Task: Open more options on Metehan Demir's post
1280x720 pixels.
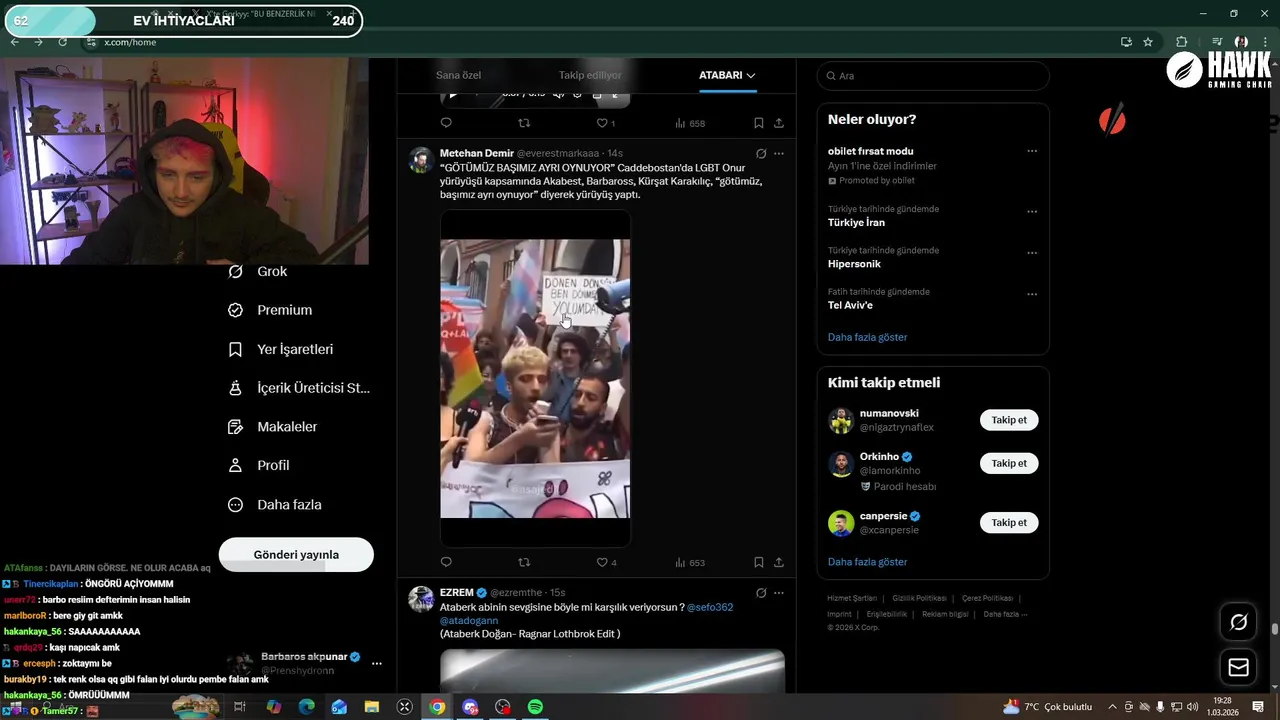Action: pyautogui.click(x=779, y=153)
